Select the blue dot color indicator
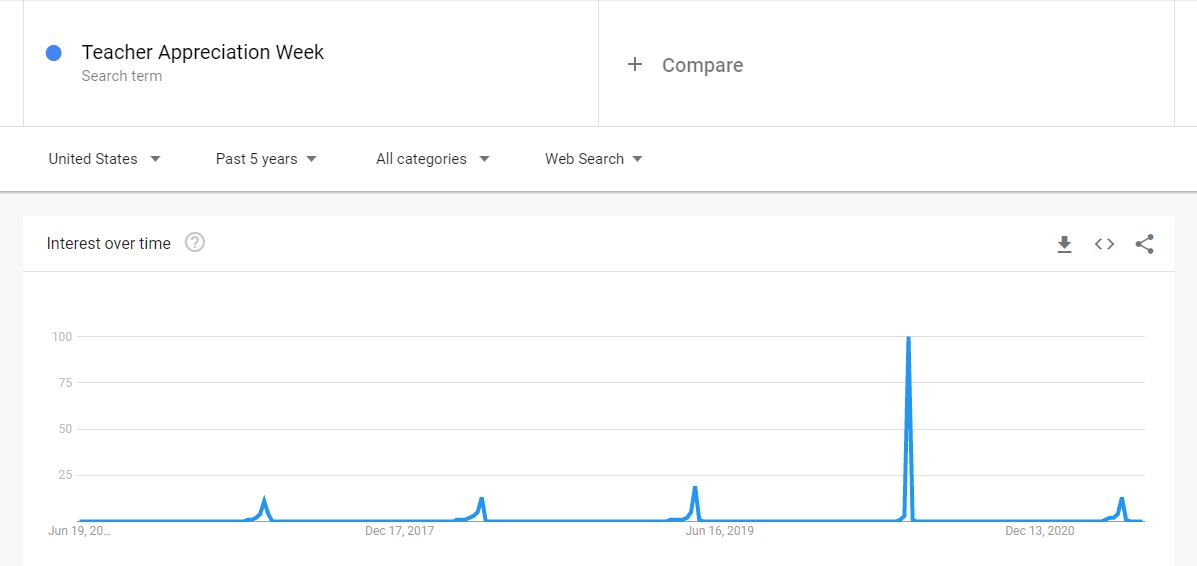Viewport: 1197px width, 566px height. (53, 53)
